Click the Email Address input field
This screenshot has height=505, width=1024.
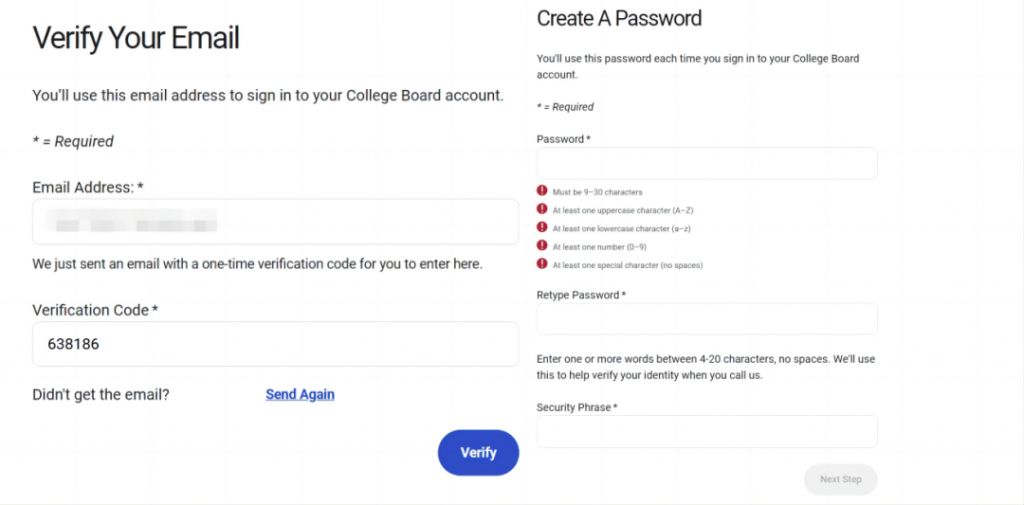[276, 221]
